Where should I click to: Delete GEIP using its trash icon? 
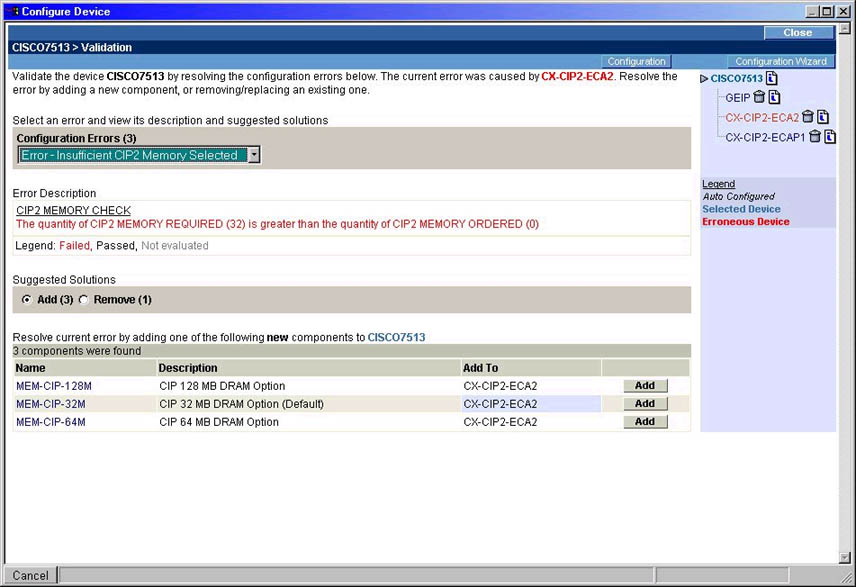pos(759,97)
